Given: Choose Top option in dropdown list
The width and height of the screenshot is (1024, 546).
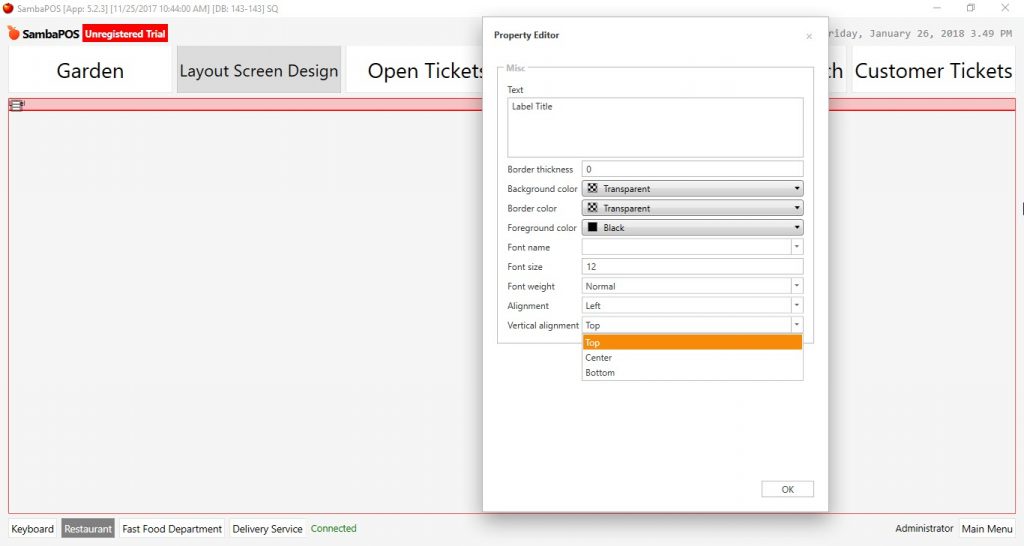Looking at the screenshot, I should point(692,342).
